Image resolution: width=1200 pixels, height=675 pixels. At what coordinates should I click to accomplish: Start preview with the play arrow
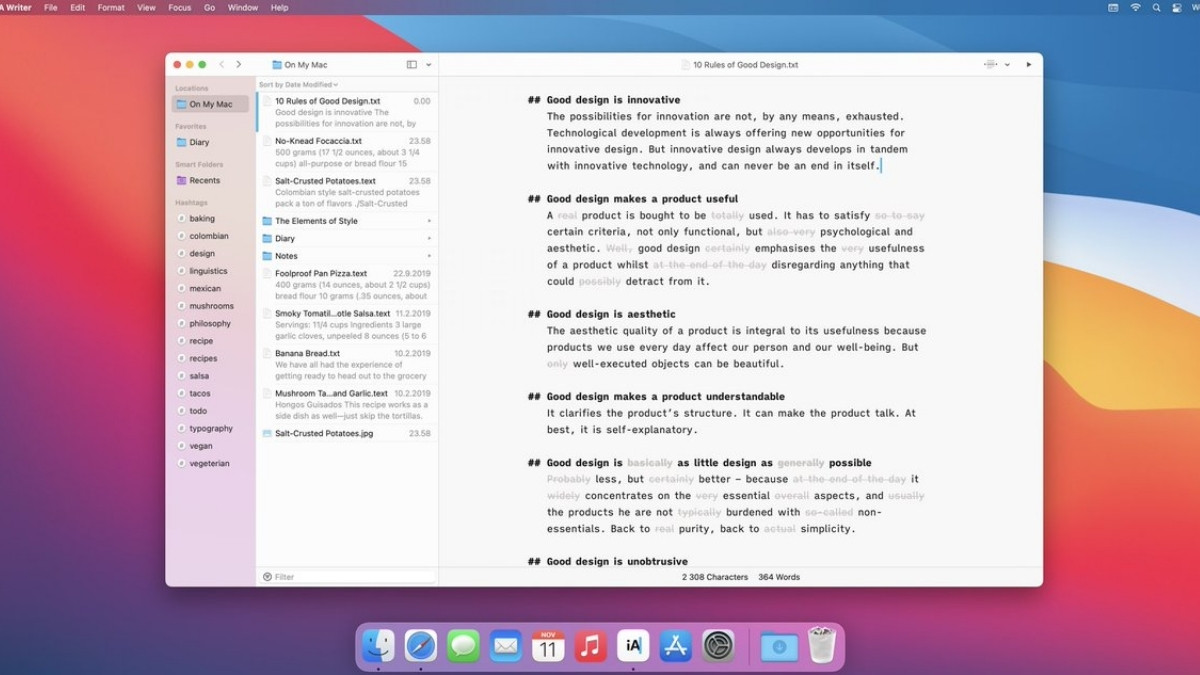(x=1029, y=64)
